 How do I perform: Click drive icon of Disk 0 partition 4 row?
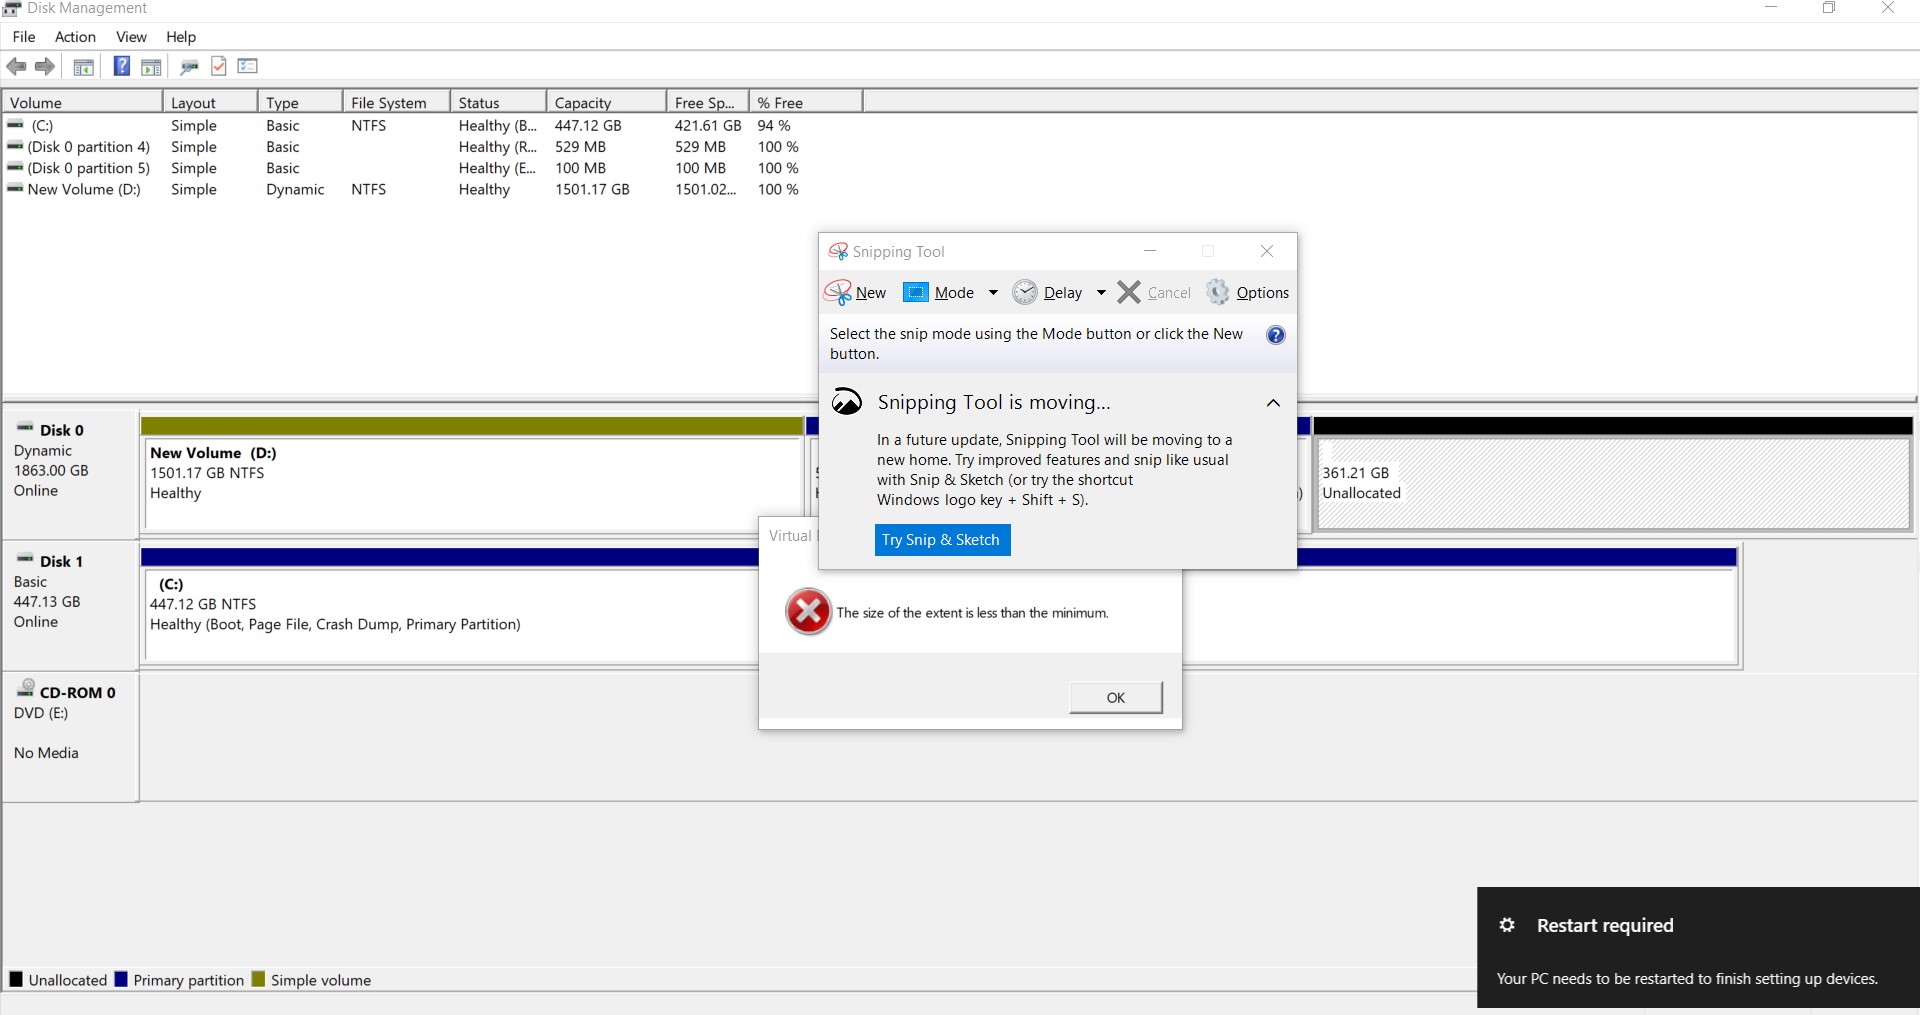click(15, 146)
